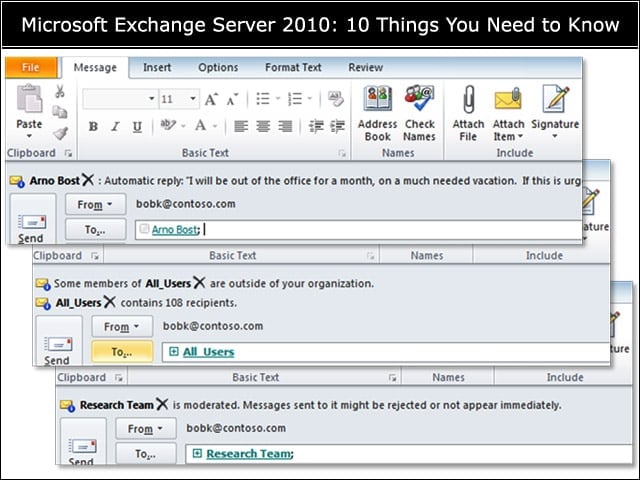Decrease indent
This screenshot has width=640, height=480.
tap(316, 126)
